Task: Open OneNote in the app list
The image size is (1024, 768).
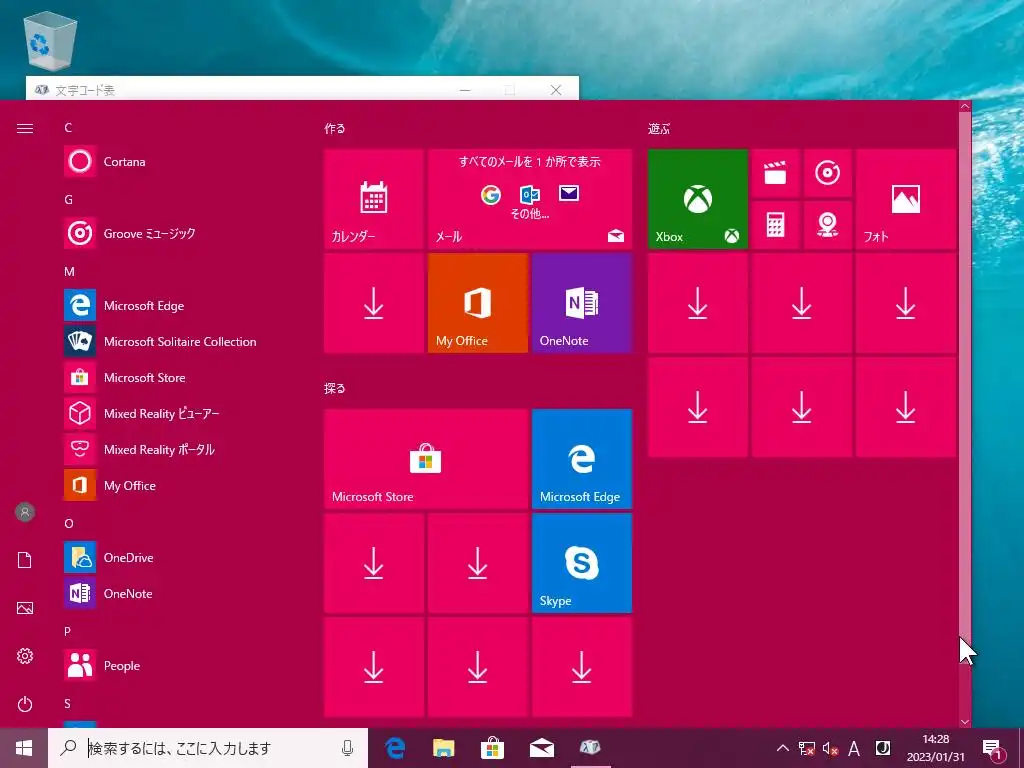Action: click(x=176, y=593)
